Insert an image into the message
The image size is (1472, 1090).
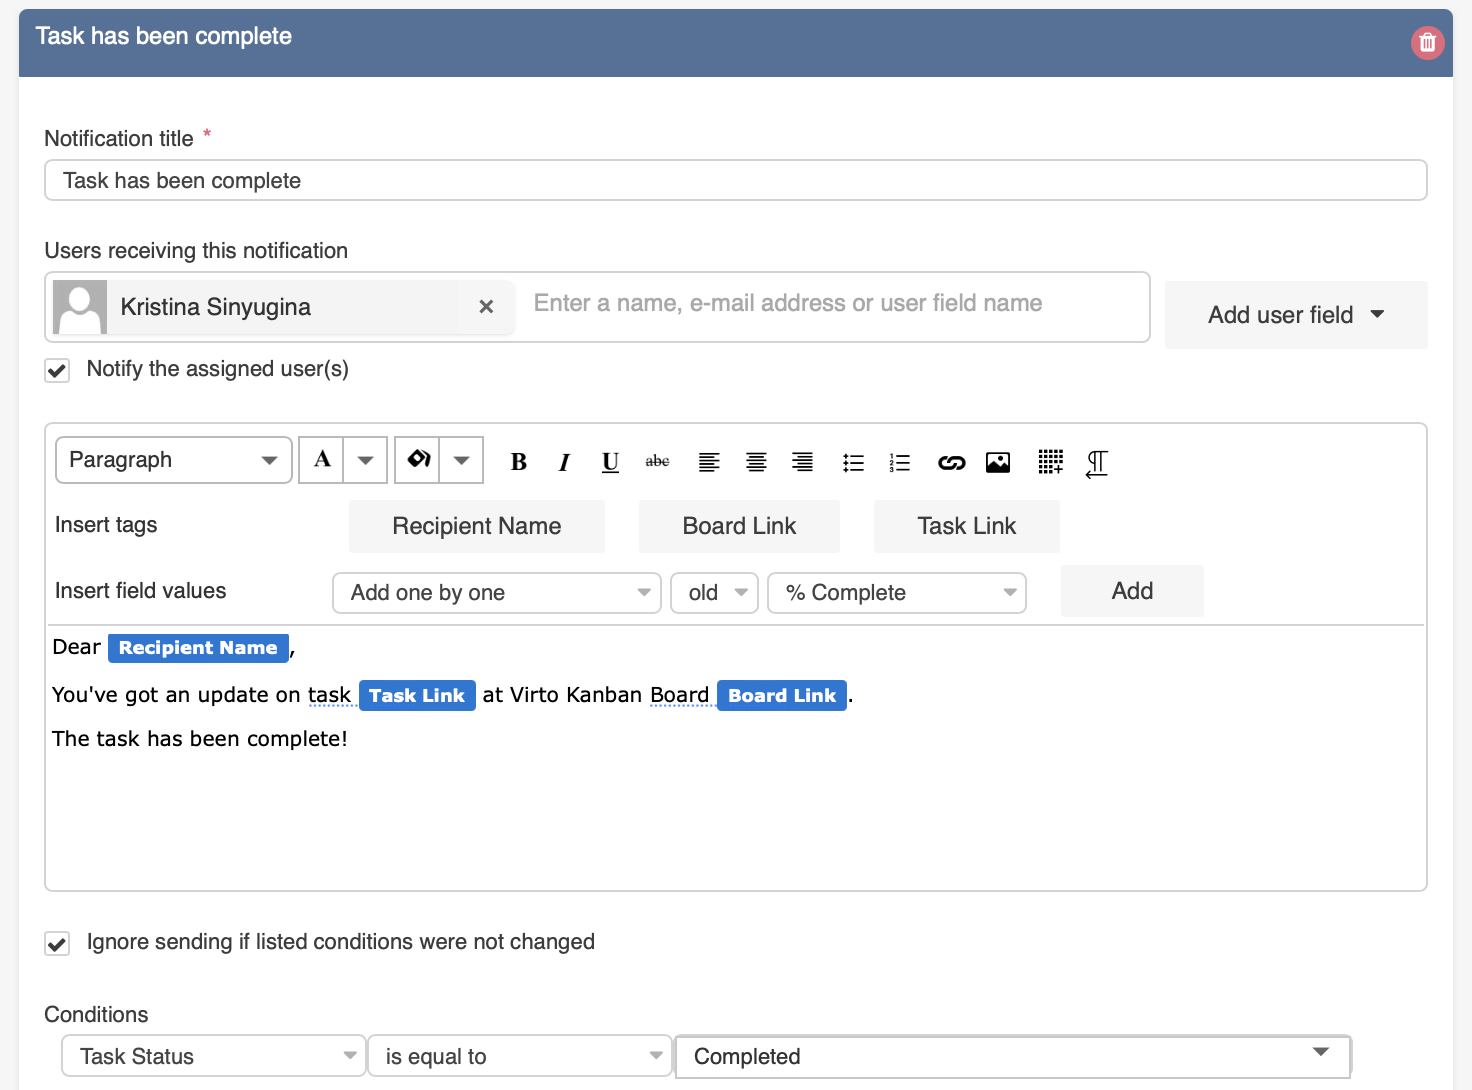click(998, 461)
